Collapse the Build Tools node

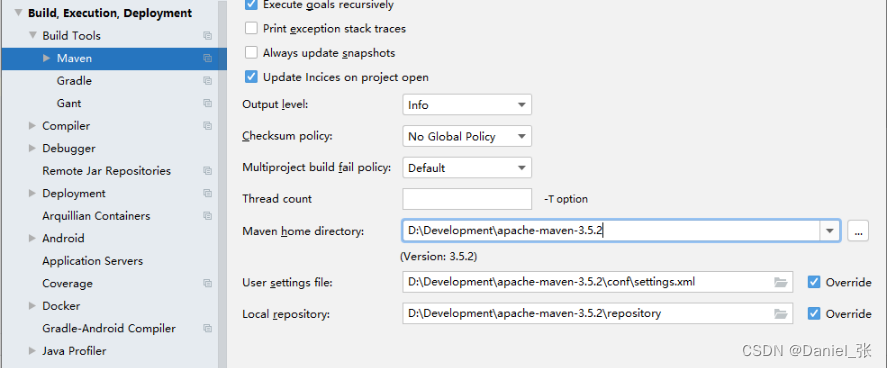tap(32, 36)
